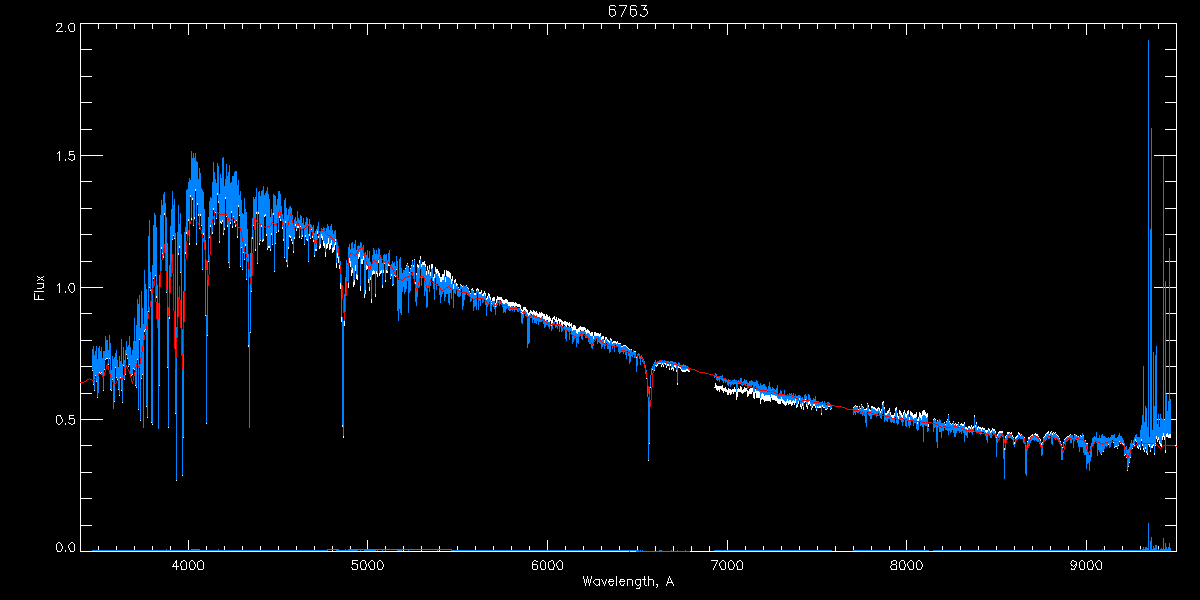Click the 1.5 y-axis tick label

[x=63, y=156]
